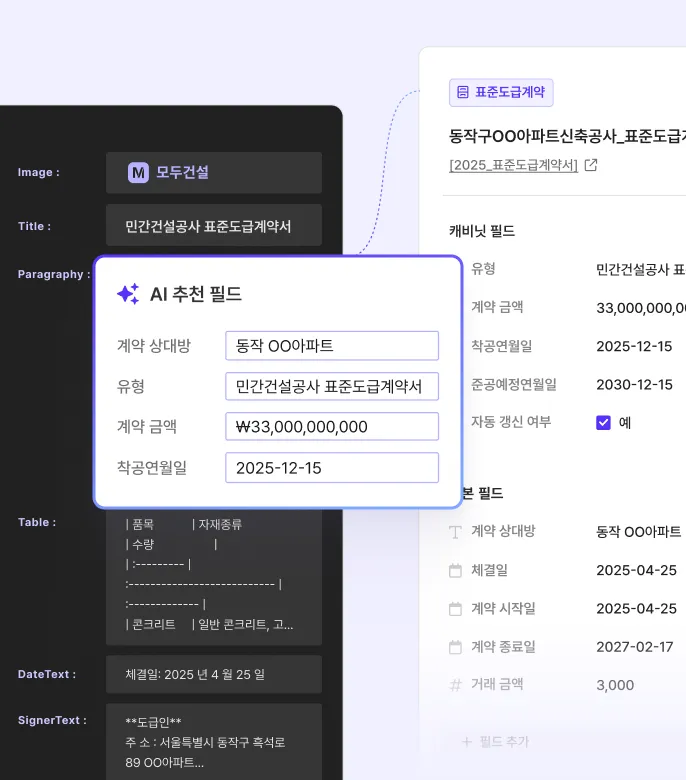Click the 유형 input in AI 추천 필드

[332, 387]
